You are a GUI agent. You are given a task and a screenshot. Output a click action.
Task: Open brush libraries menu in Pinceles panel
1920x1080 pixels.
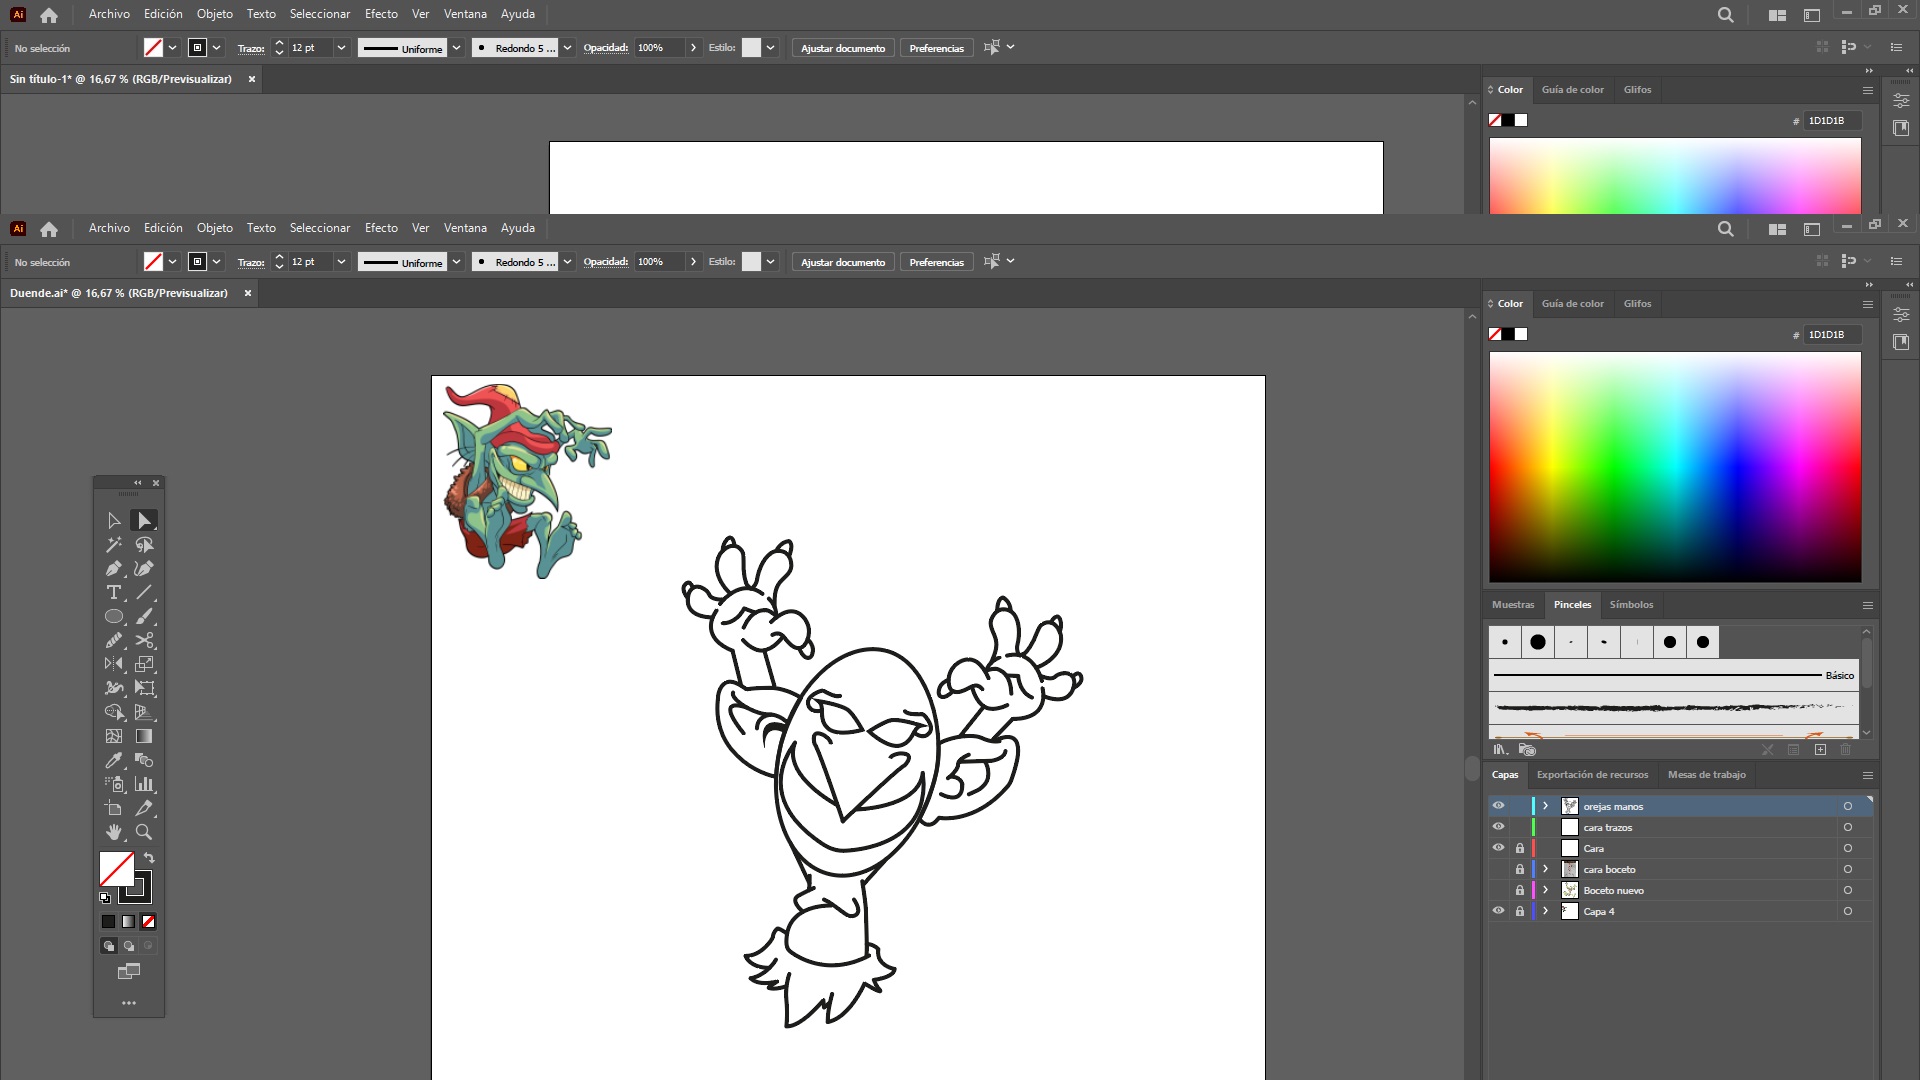[x=1500, y=749]
